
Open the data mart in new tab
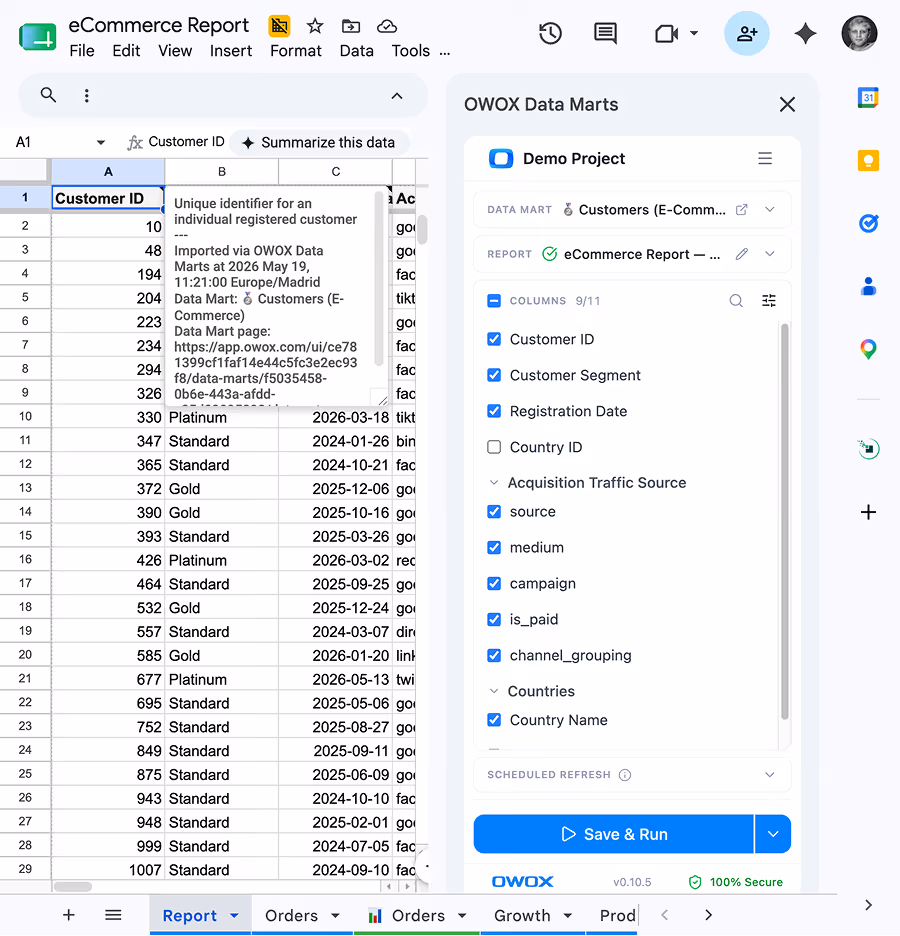[741, 210]
